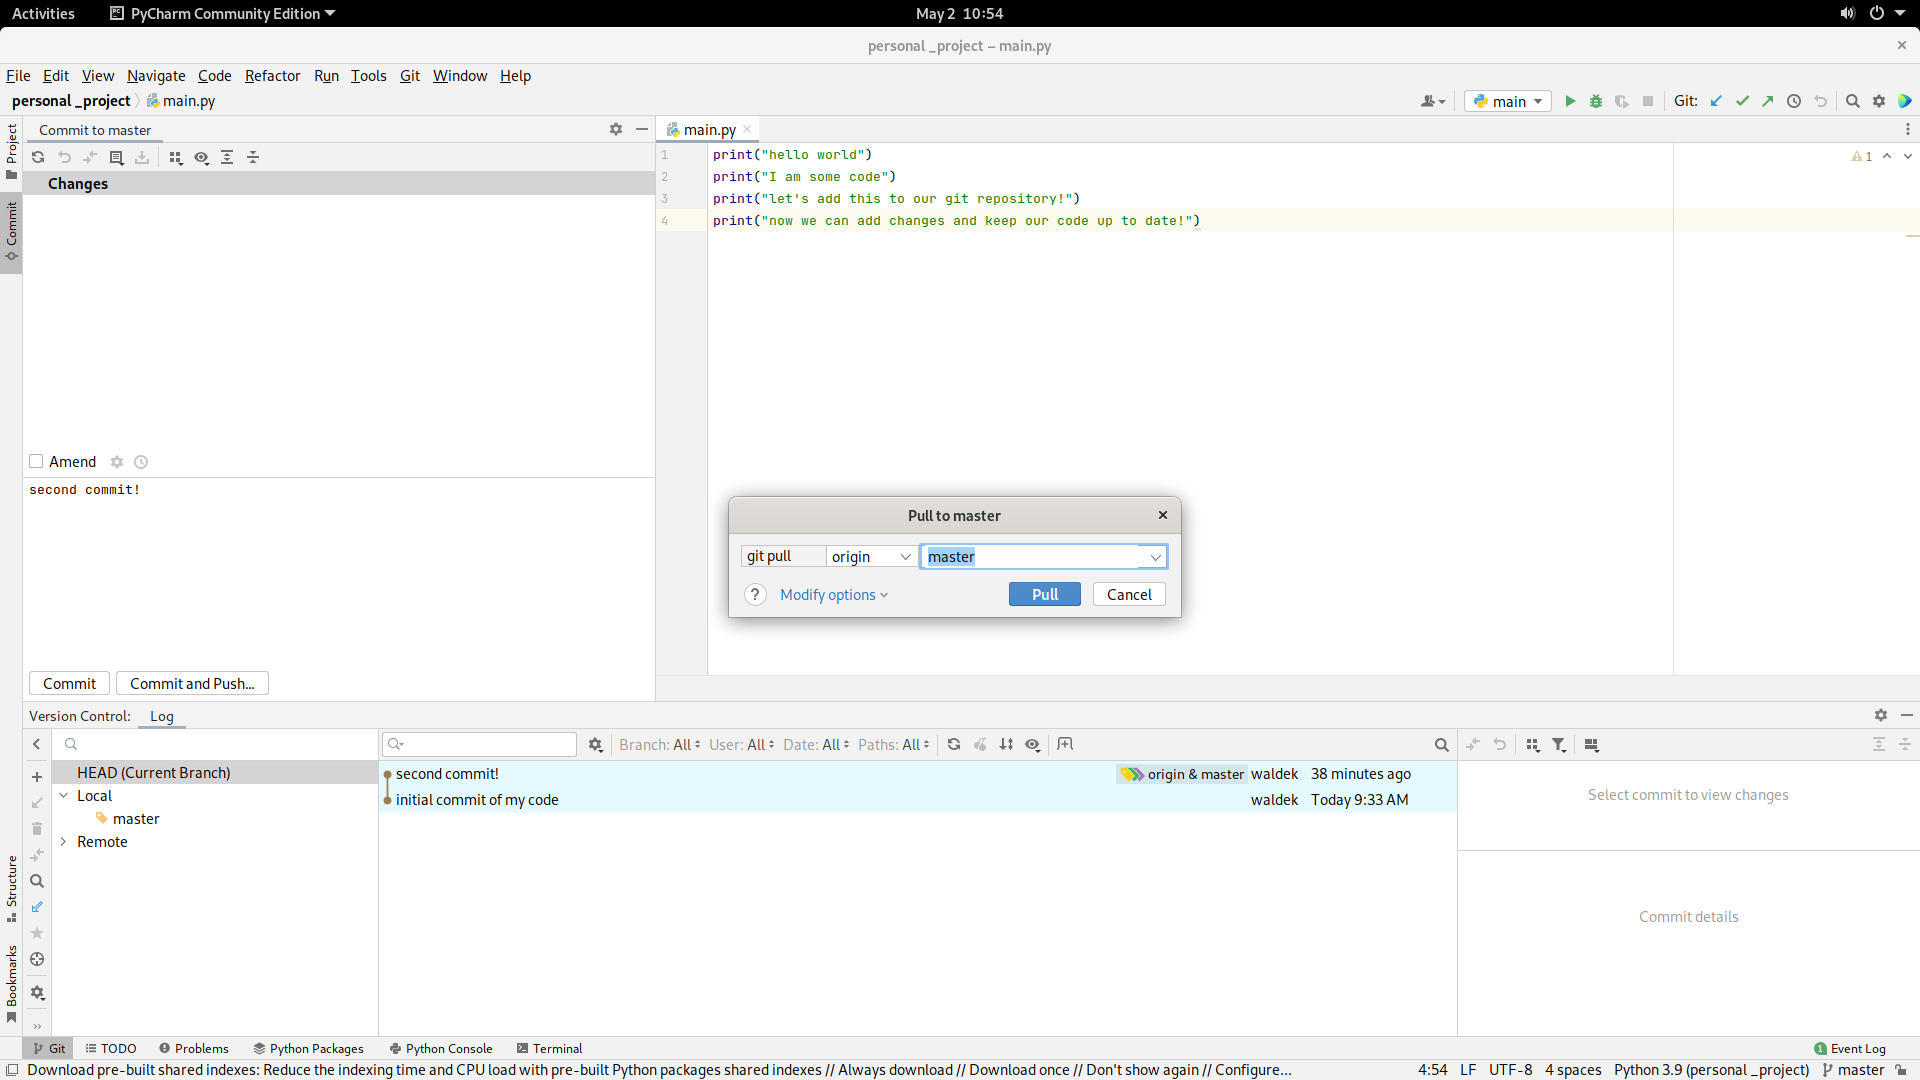Open Version Control panel settings gear
The height and width of the screenshot is (1080, 1920).
click(1881, 715)
